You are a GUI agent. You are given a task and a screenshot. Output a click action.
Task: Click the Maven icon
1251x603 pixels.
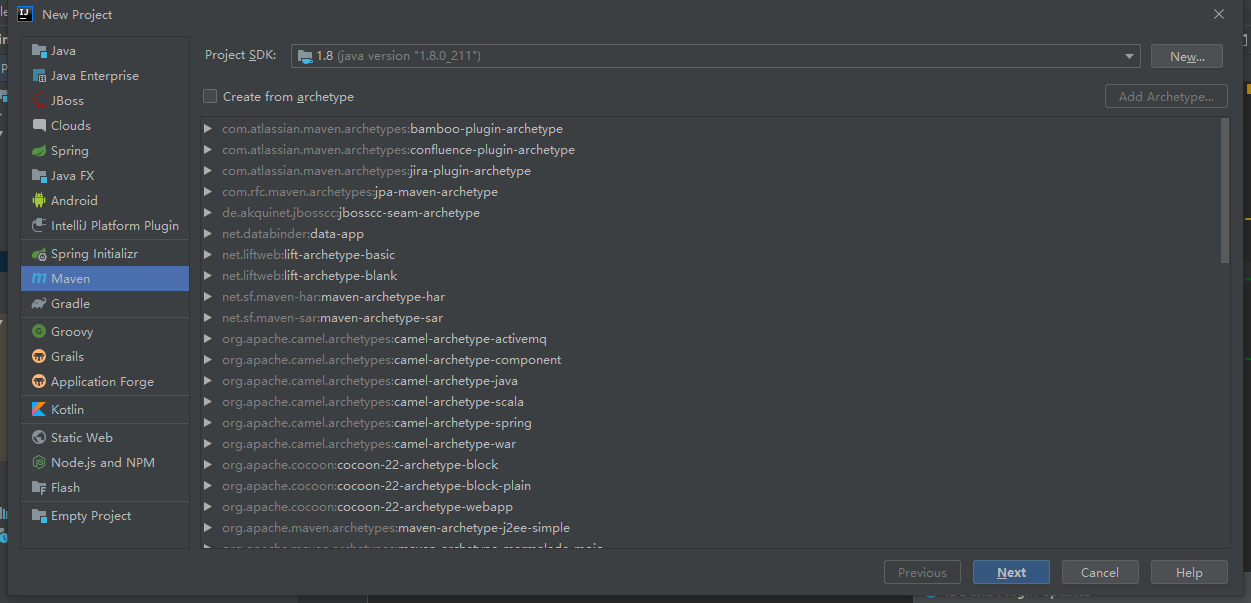39,279
